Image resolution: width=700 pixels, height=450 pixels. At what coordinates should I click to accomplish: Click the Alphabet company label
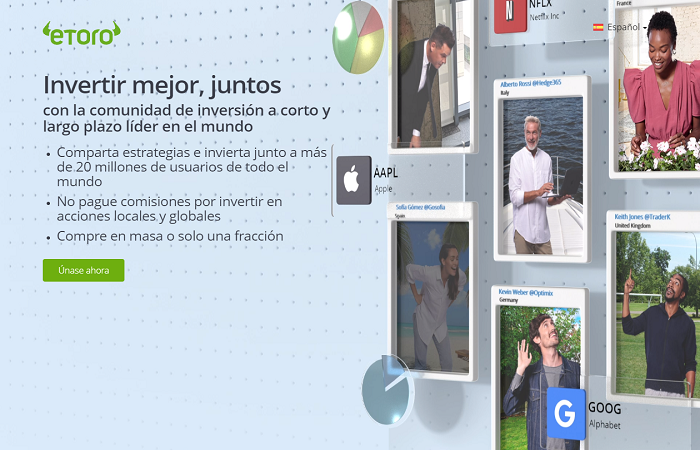(604, 424)
